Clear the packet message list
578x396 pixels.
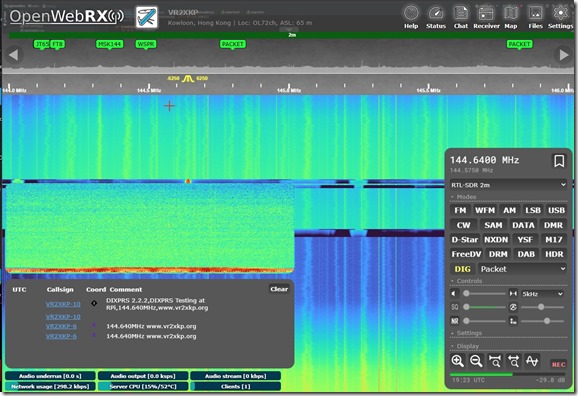279,289
